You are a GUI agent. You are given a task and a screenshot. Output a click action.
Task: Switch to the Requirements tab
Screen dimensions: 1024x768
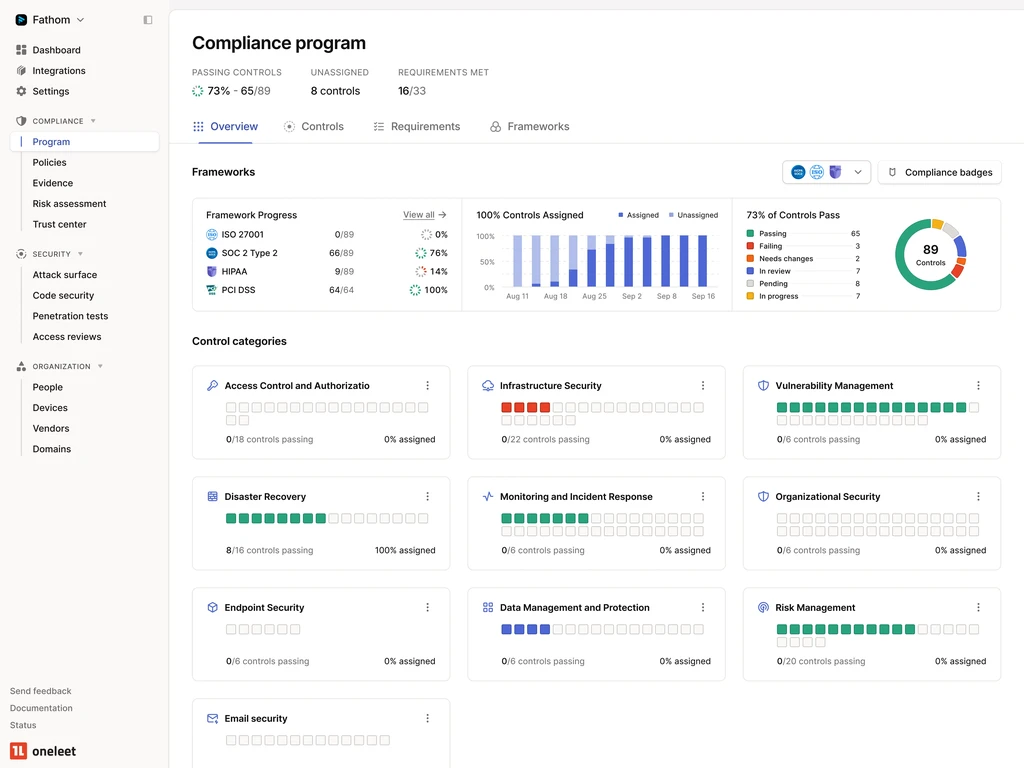tap(417, 127)
